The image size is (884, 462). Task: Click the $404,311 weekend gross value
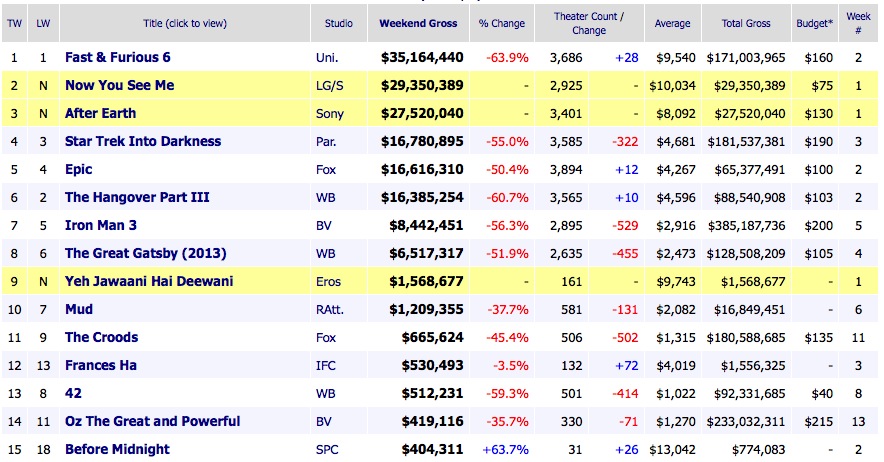(432, 450)
